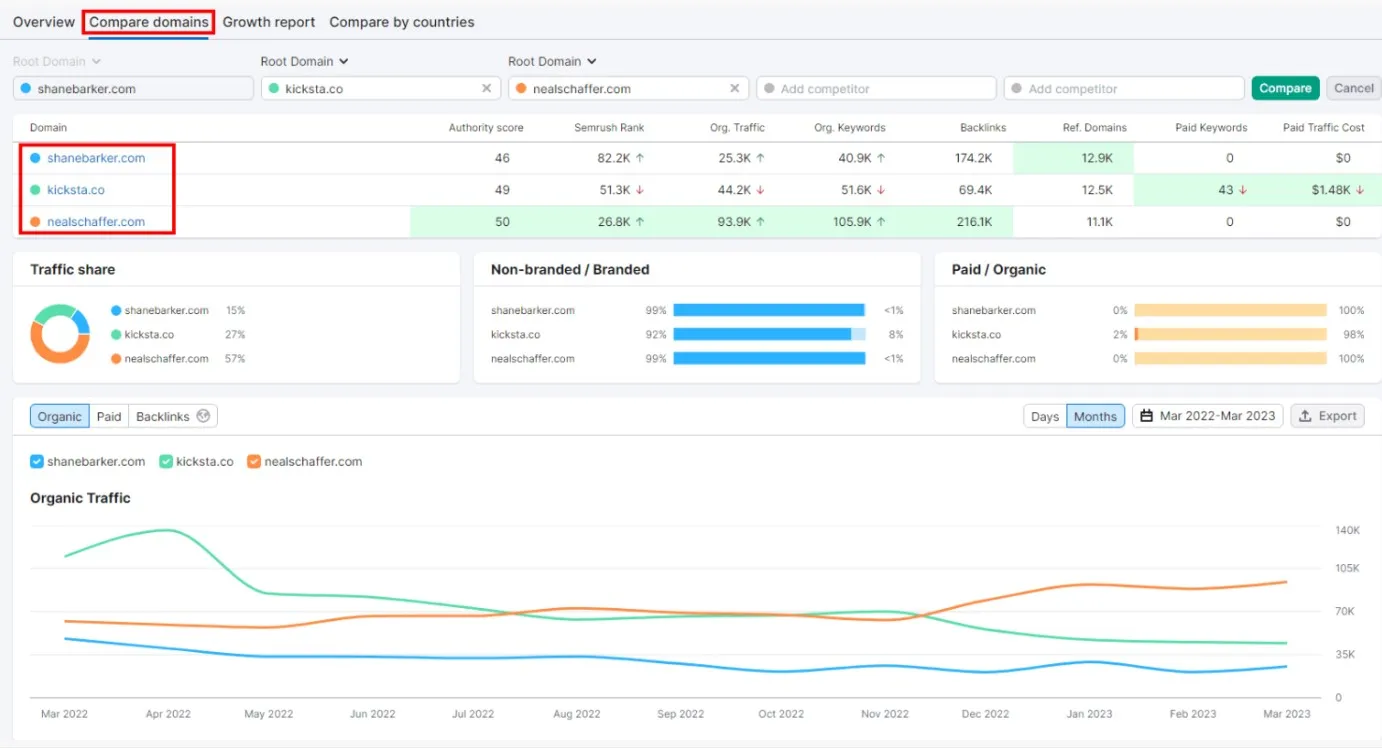Show Organic data in the chart
This screenshot has height=748, width=1382.
[60, 416]
